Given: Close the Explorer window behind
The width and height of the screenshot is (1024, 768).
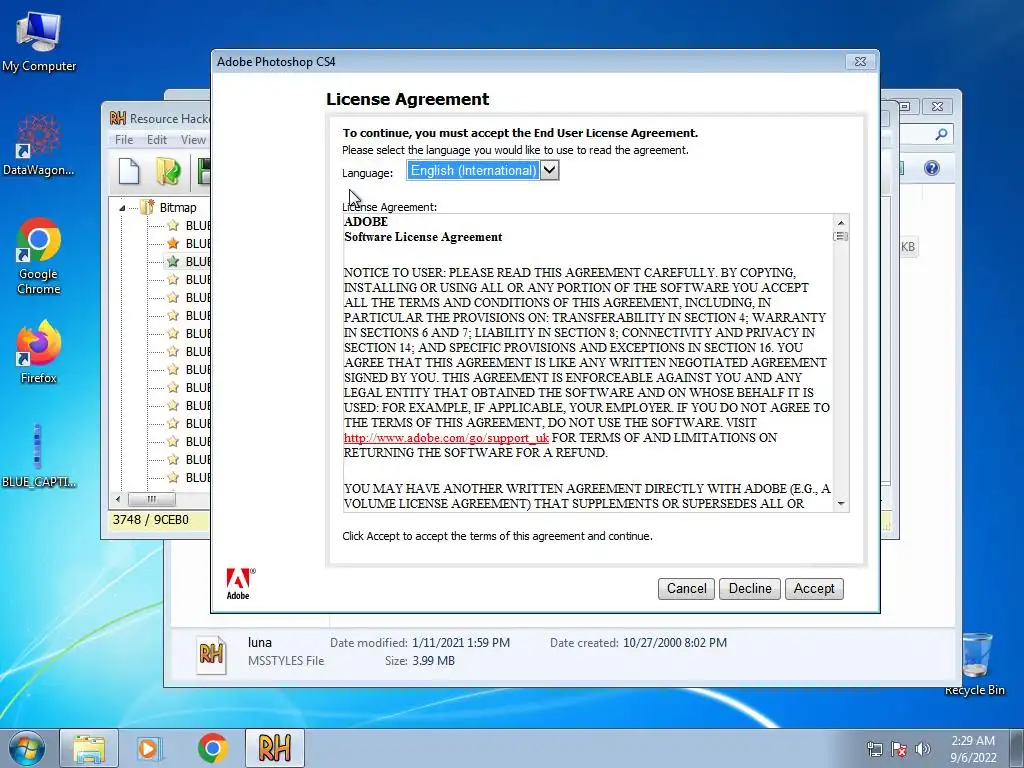Looking at the screenshot, I should click(937, 106).
